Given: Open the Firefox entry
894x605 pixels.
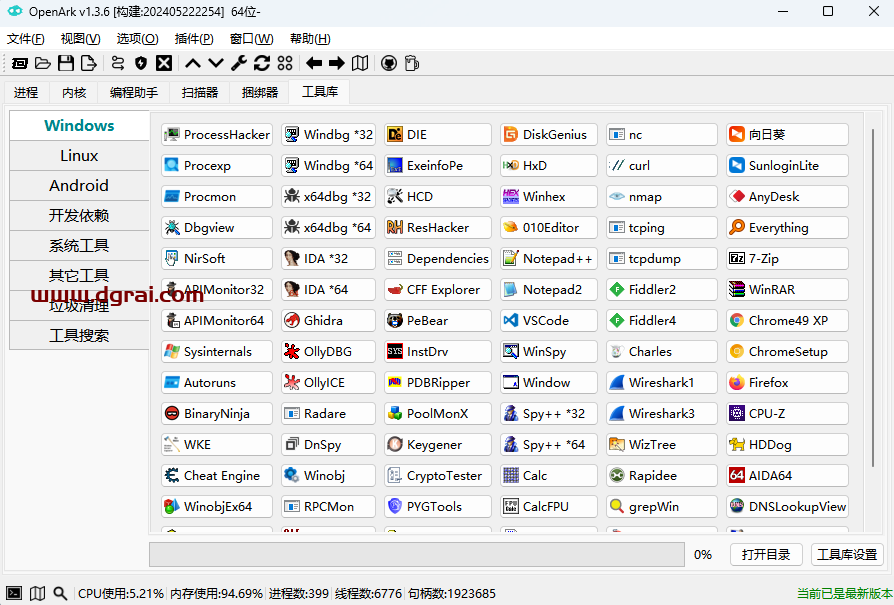Looking at the screenshot, I should coord(787,383).
